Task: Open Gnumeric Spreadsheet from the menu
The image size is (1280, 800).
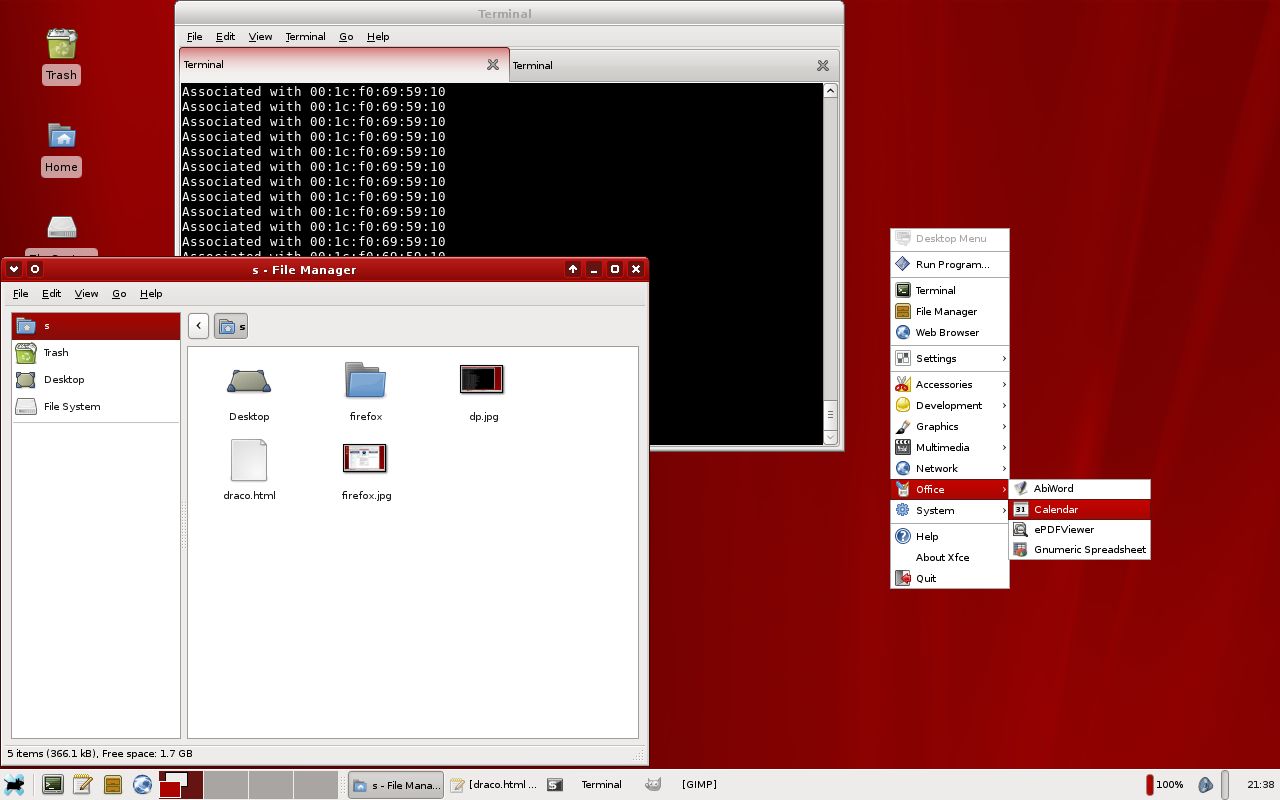Action: tap(1090, 549)
